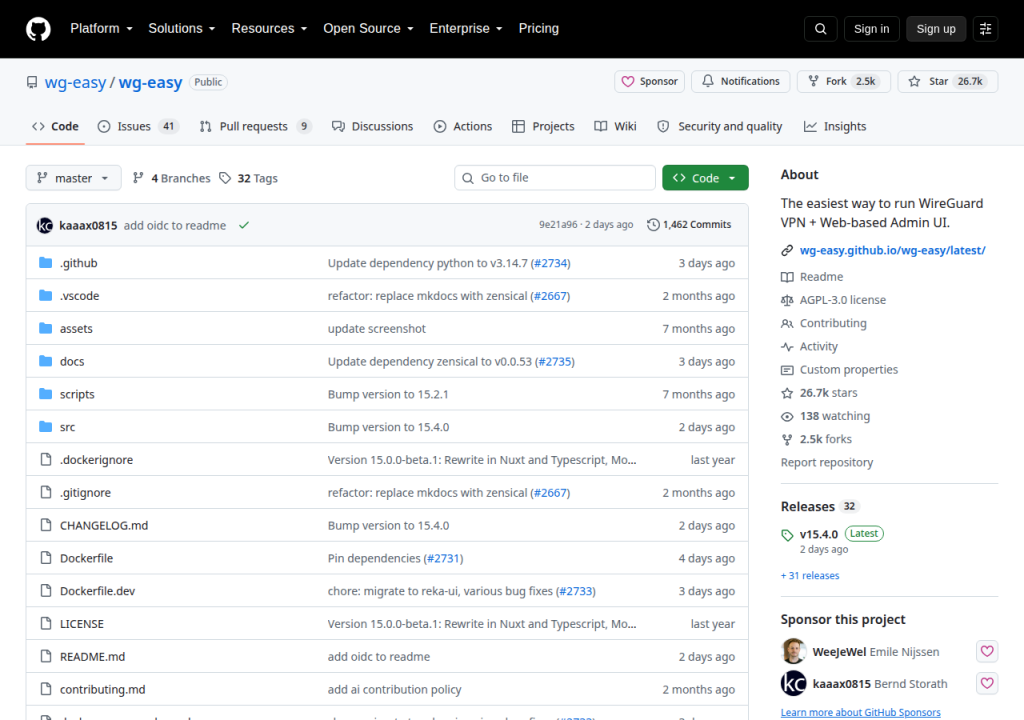Open pull request #2734 link
Image resolution: width=1024 pixels, height=720 pixels.
pos(551,263)
